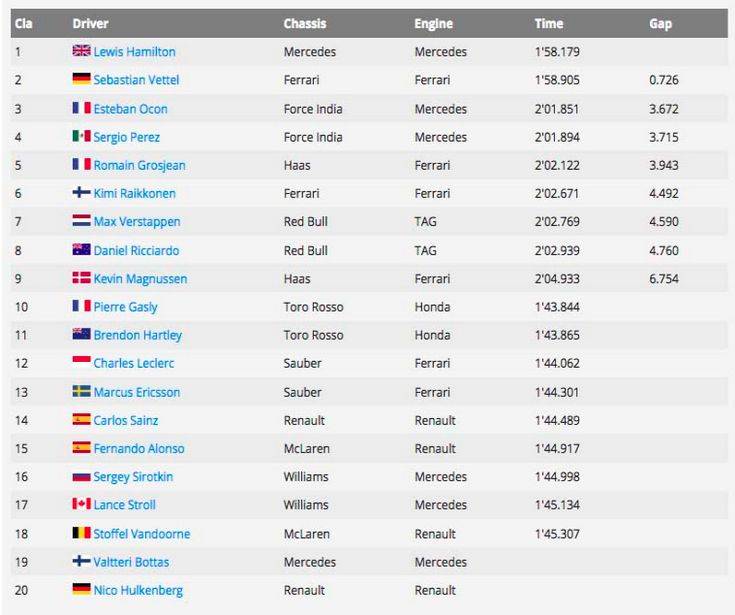Click the Dutch flag beside Max Verstappen
735x615 pixels.
tap(82, 222)
